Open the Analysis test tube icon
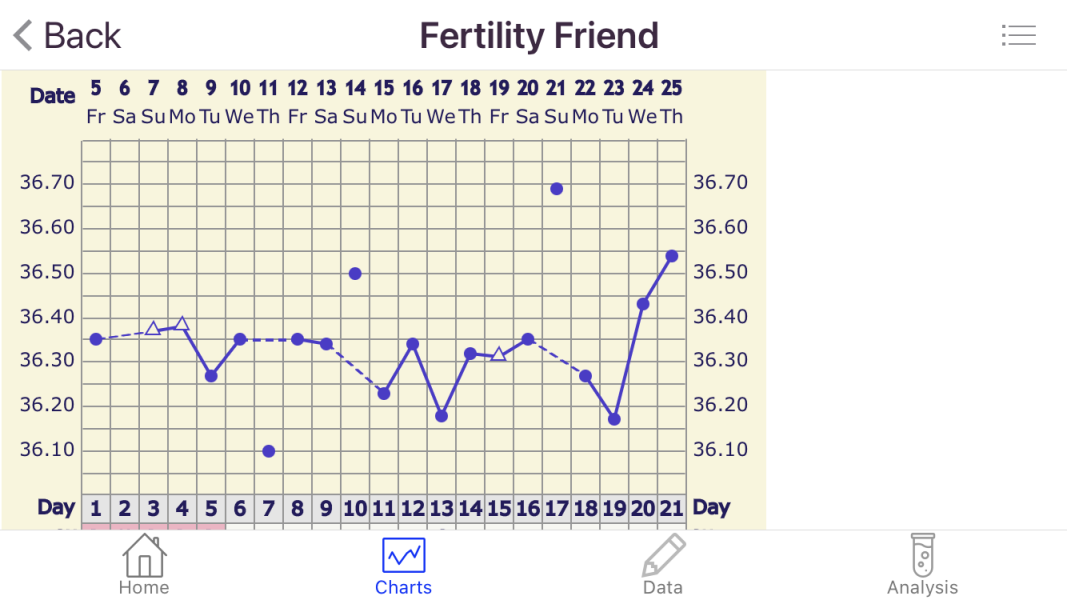The height and width of the screenshot is (600, 1067). pos(922,553)
